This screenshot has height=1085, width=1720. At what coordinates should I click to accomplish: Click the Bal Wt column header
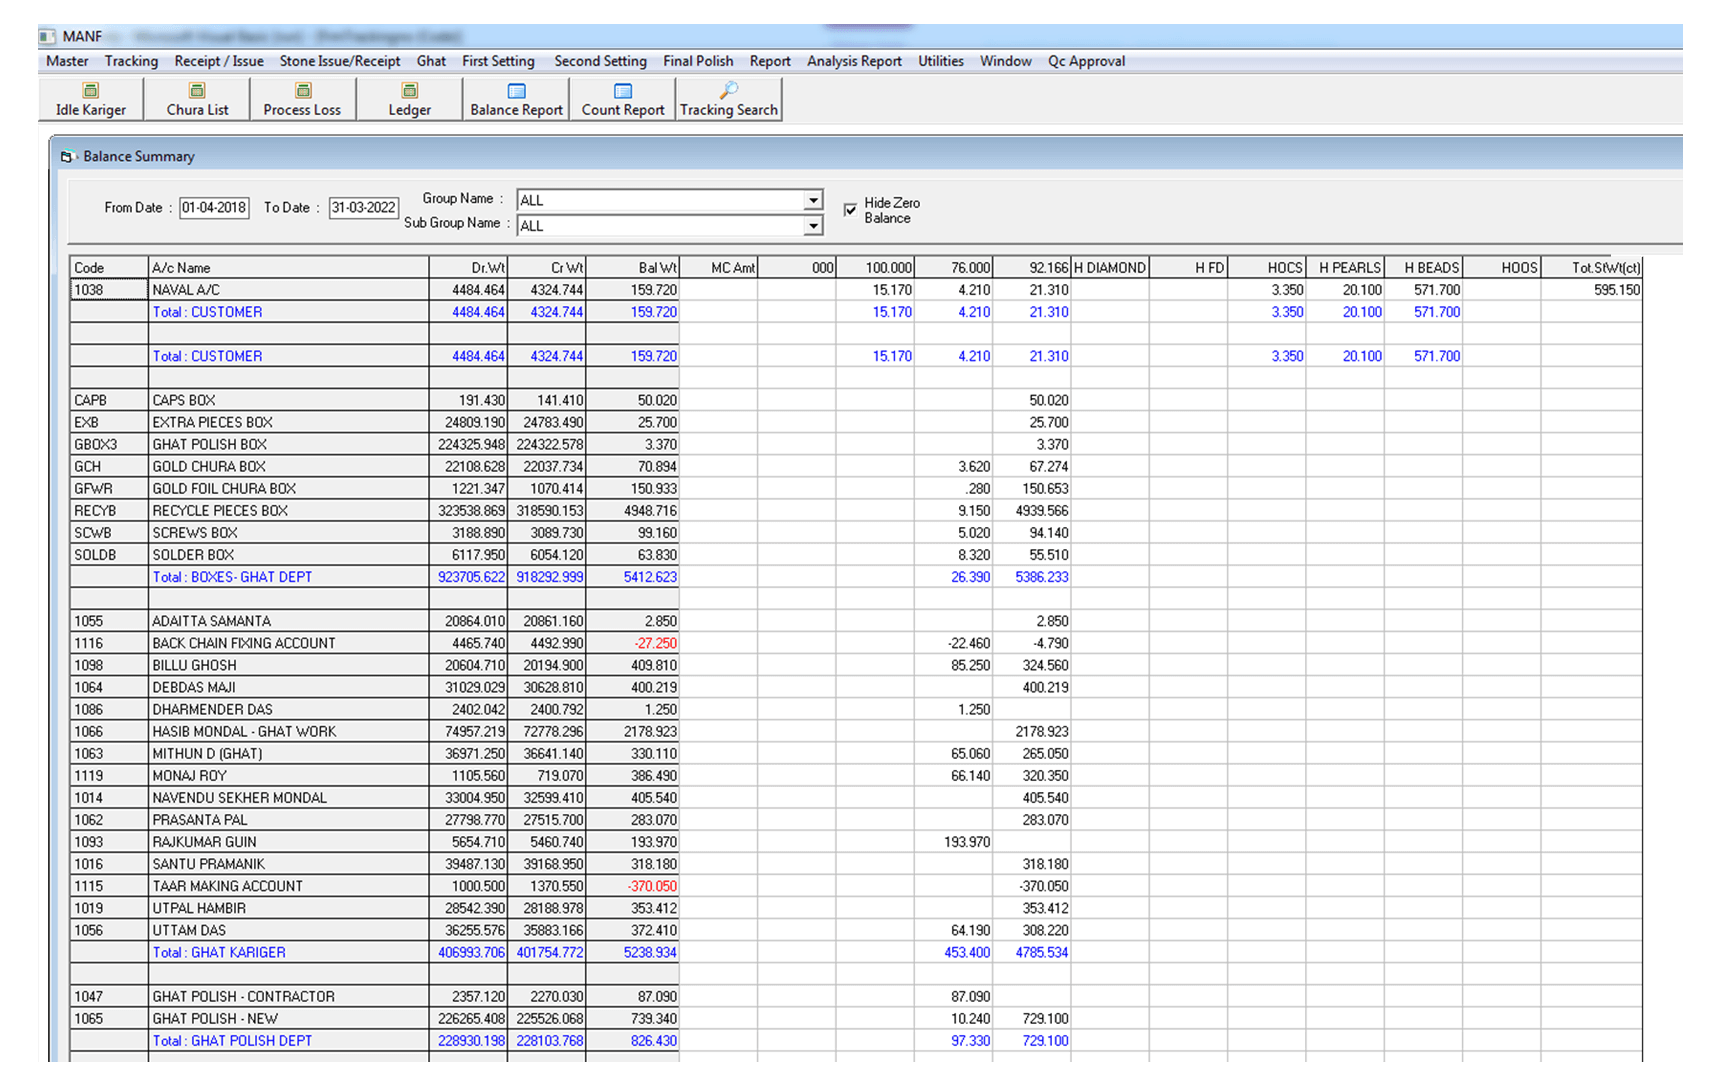[x=633, y=268]
